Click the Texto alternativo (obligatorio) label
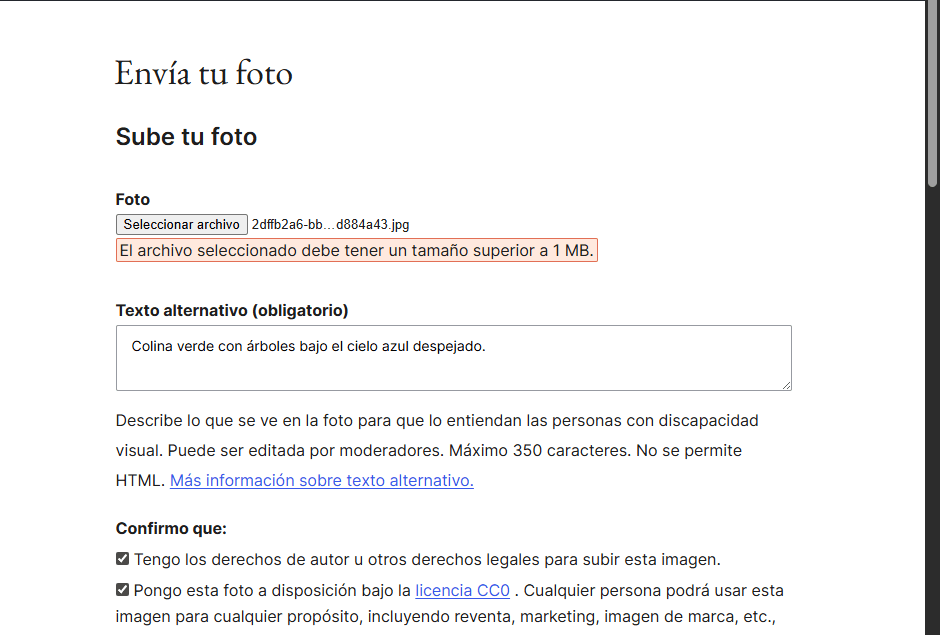This screenshot has height=635, width=940. (232, 311)
